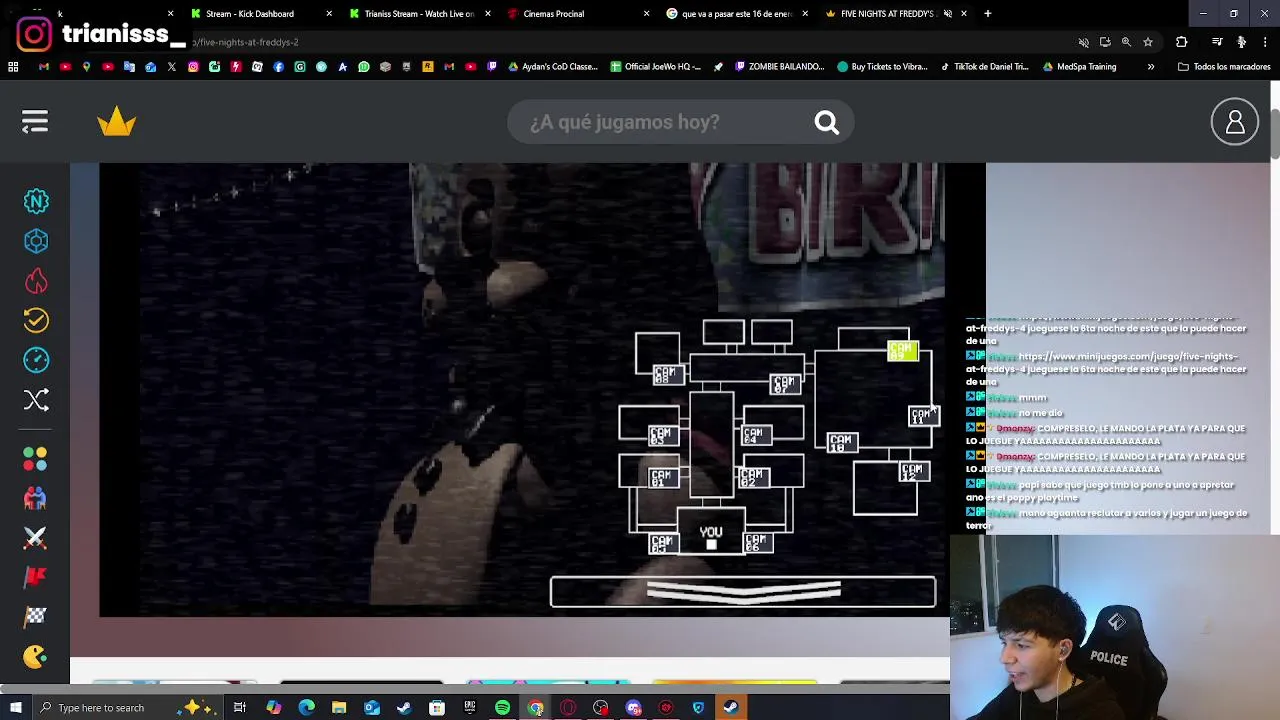This screenshot has width=1280, height=720.
Task: Click the blue hexagon sidebar icon
Action: [x=36, y=241]
